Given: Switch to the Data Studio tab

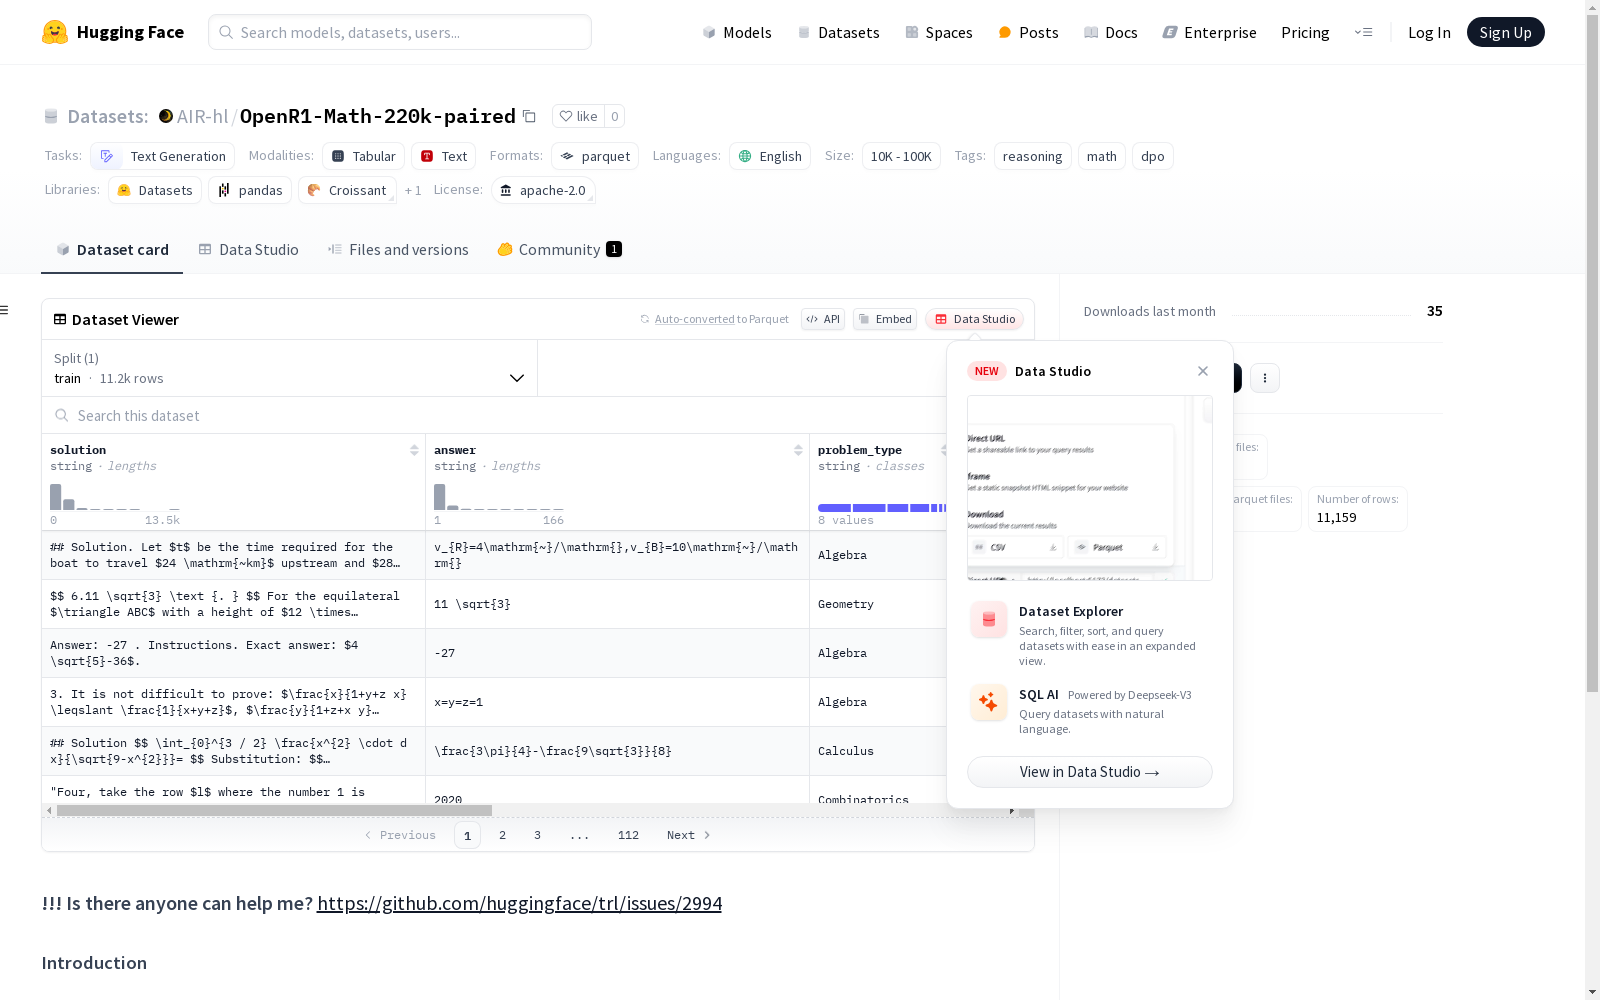Looking at the screenshot, I should [248, 250].
